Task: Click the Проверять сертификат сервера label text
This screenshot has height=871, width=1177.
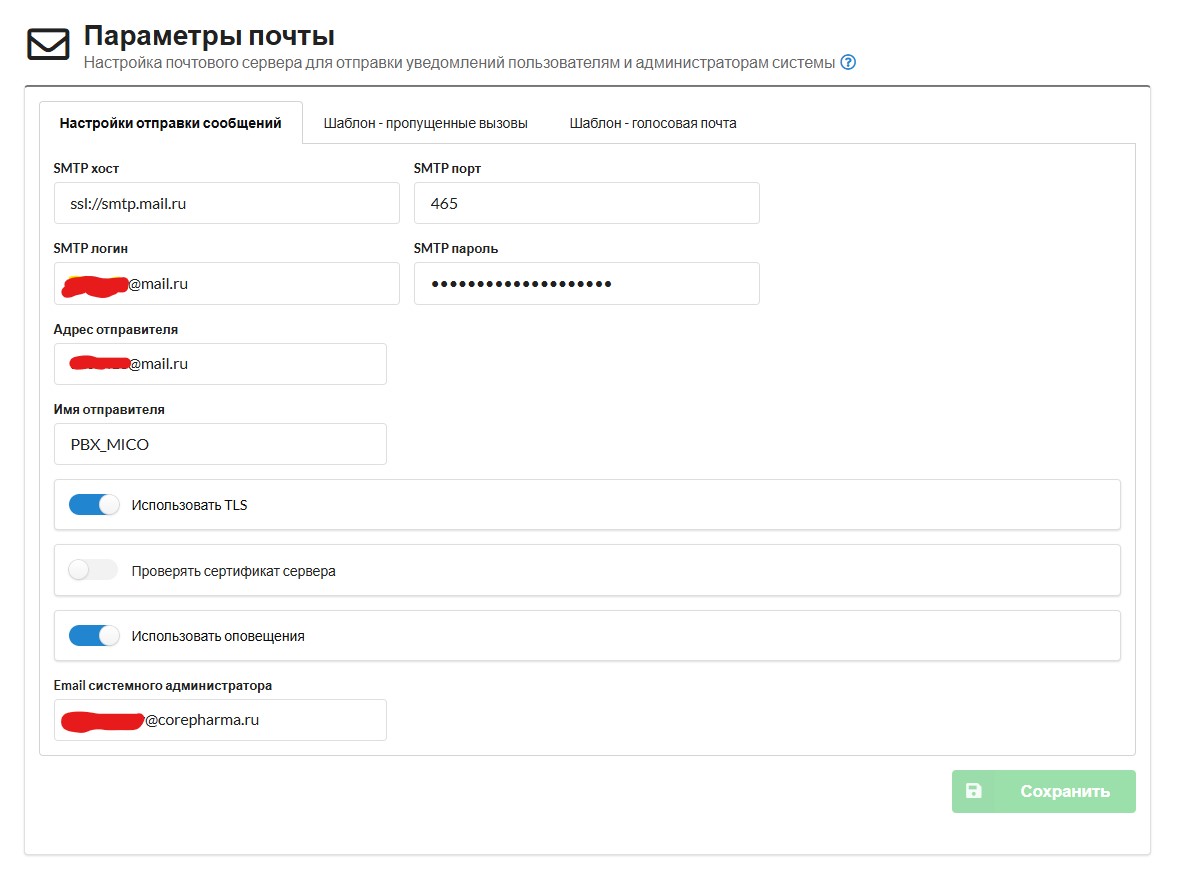Action: (x=233, y=571)
